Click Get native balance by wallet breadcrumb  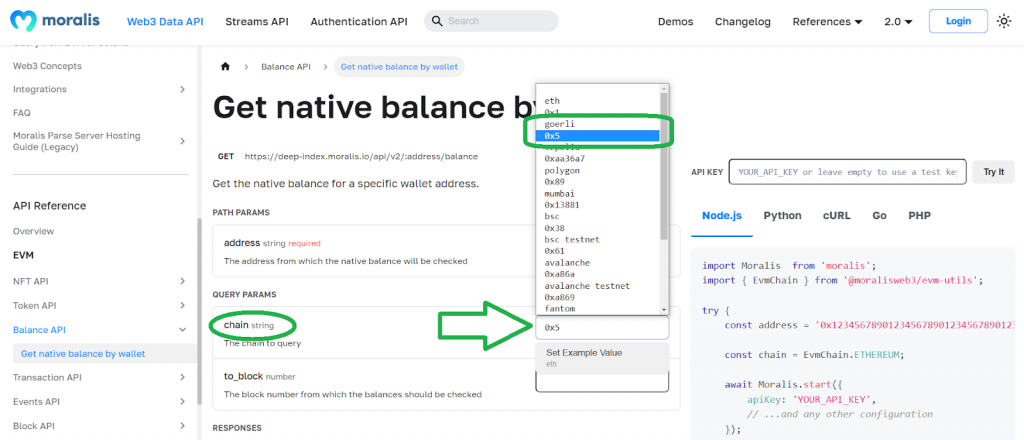[399, 67]
